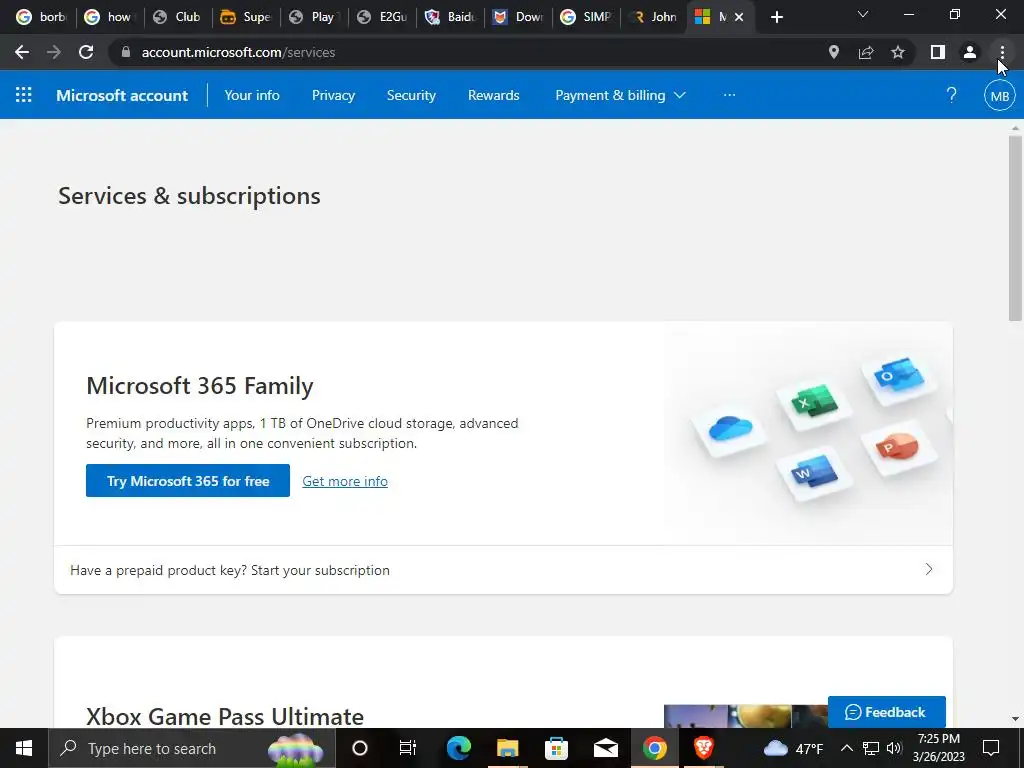
Task: Open Cortana circle icon on taskbar
Action: (360, 748)
